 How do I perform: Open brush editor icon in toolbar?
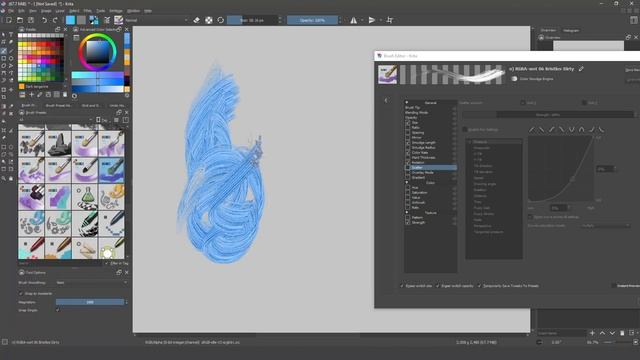107,20
